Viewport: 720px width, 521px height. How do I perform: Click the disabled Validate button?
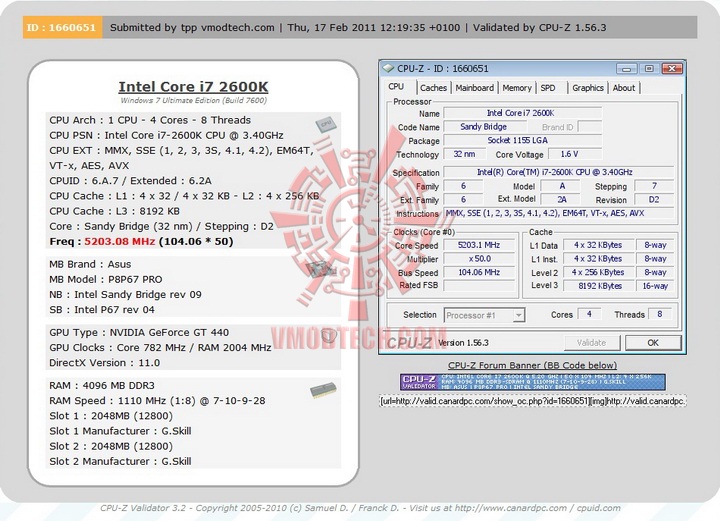point(591,342)
